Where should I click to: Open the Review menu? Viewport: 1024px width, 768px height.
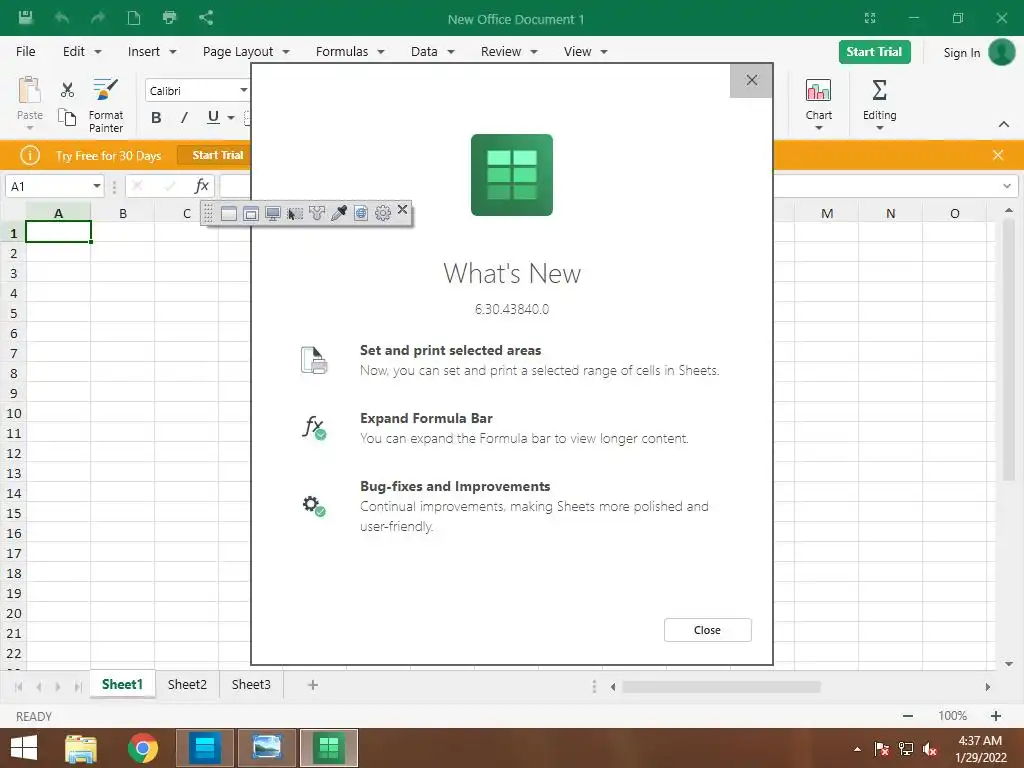[x=509, y=52]
